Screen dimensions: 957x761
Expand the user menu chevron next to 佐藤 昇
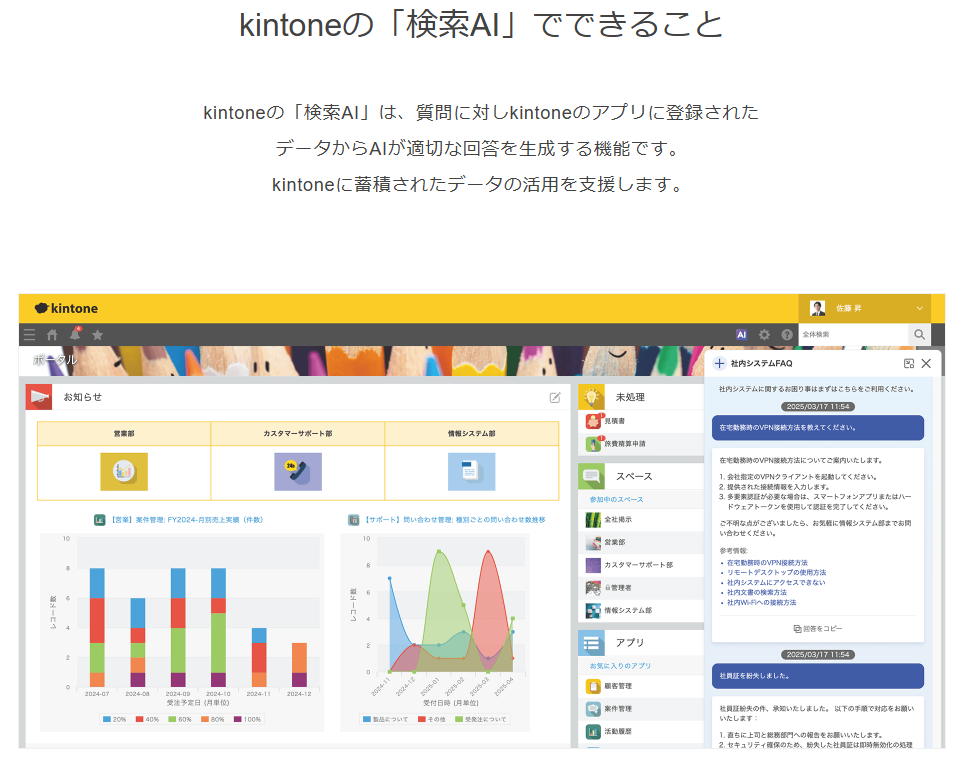(920, 308)
